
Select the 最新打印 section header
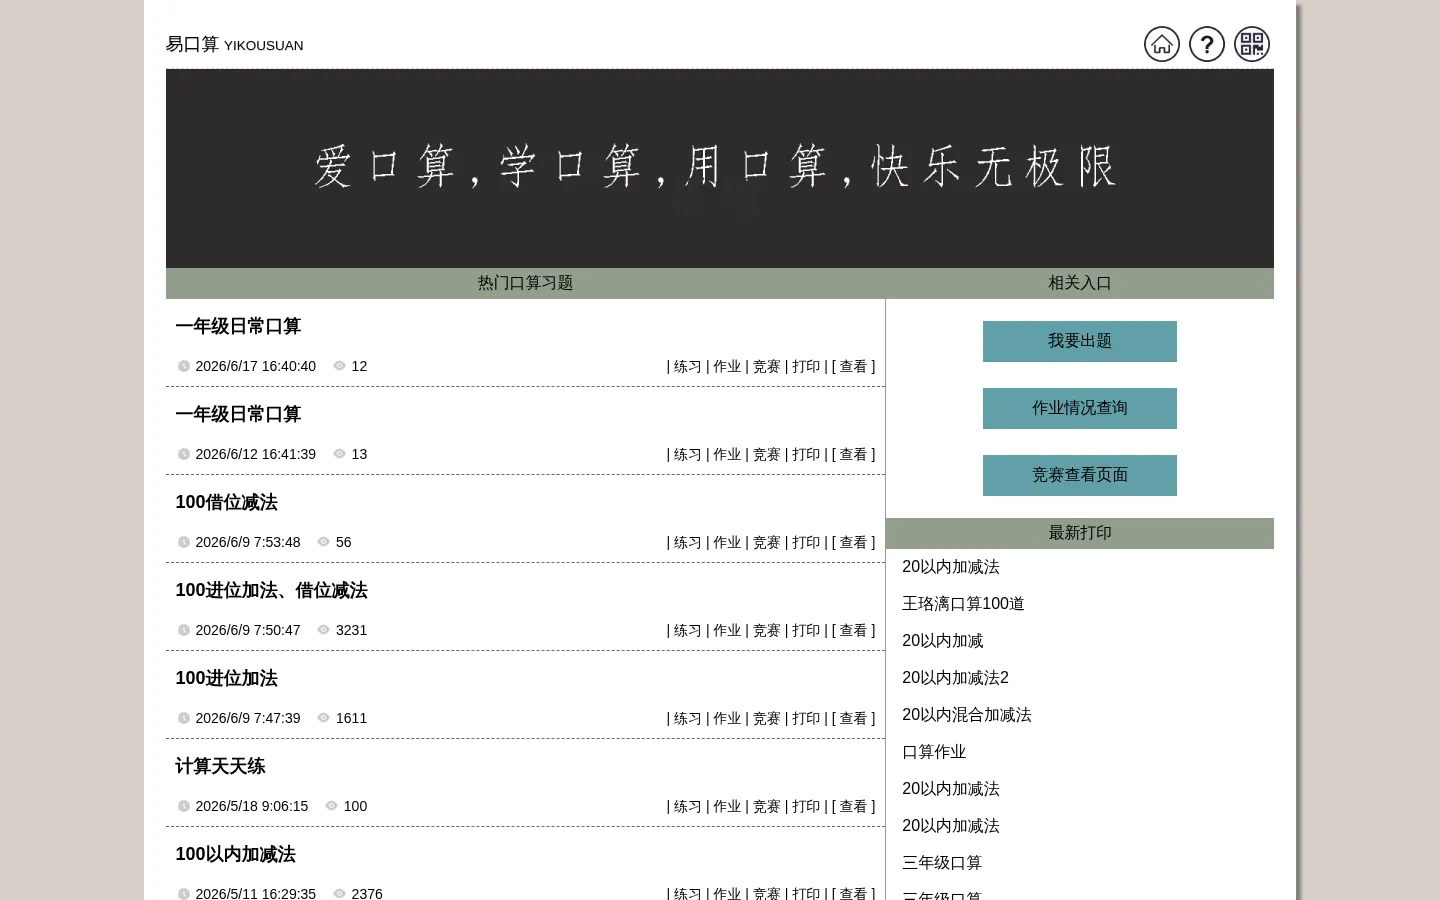coord(1080,533)
